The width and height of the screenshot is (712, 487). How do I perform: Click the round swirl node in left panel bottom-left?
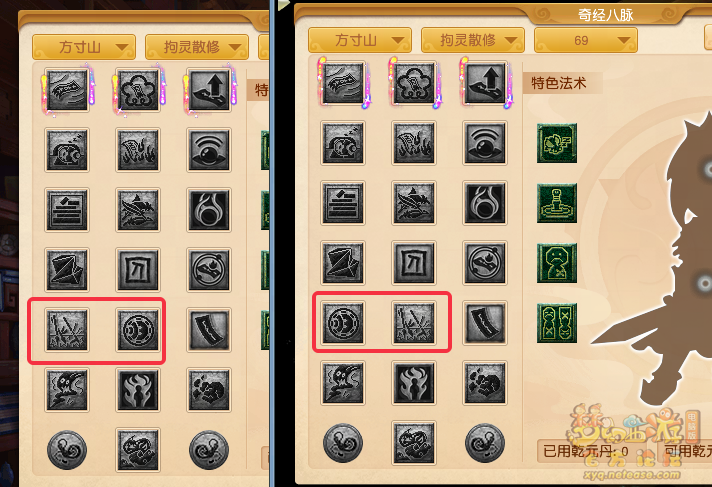click(67, 450)
